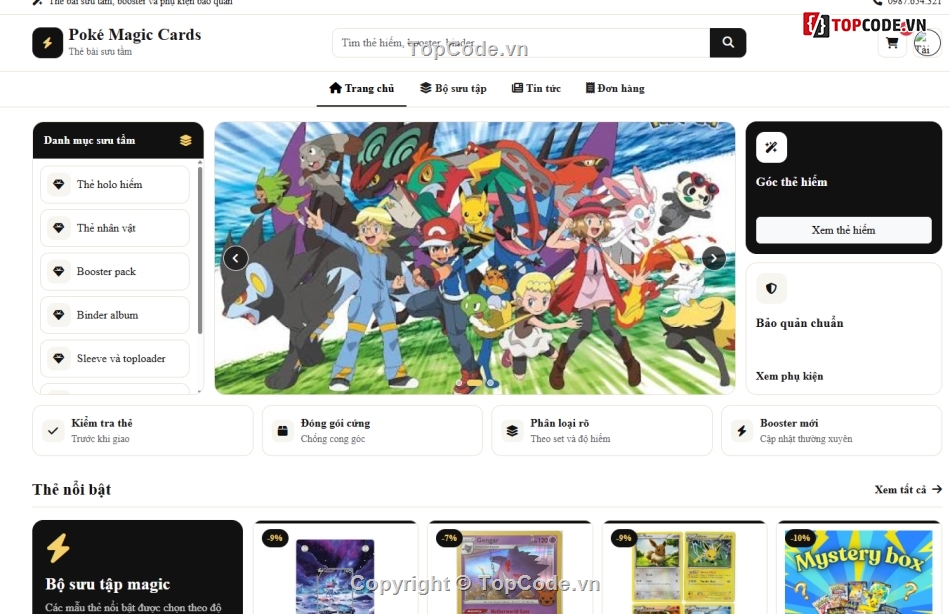Viewport: 950px width, 614px height.
Task: Select Booster pack category
Action: (115, 272)
